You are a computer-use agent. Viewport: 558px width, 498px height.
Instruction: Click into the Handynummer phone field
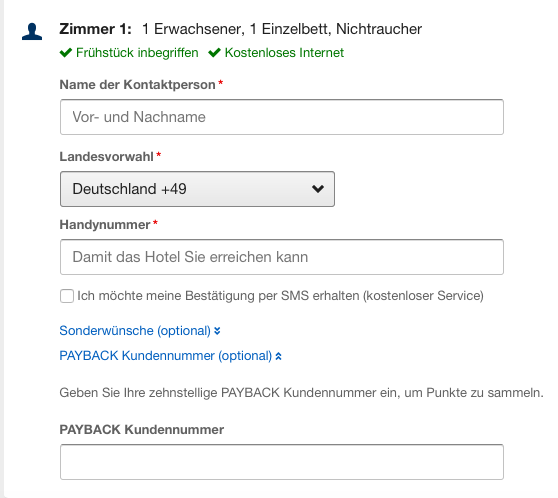[282, 257]
